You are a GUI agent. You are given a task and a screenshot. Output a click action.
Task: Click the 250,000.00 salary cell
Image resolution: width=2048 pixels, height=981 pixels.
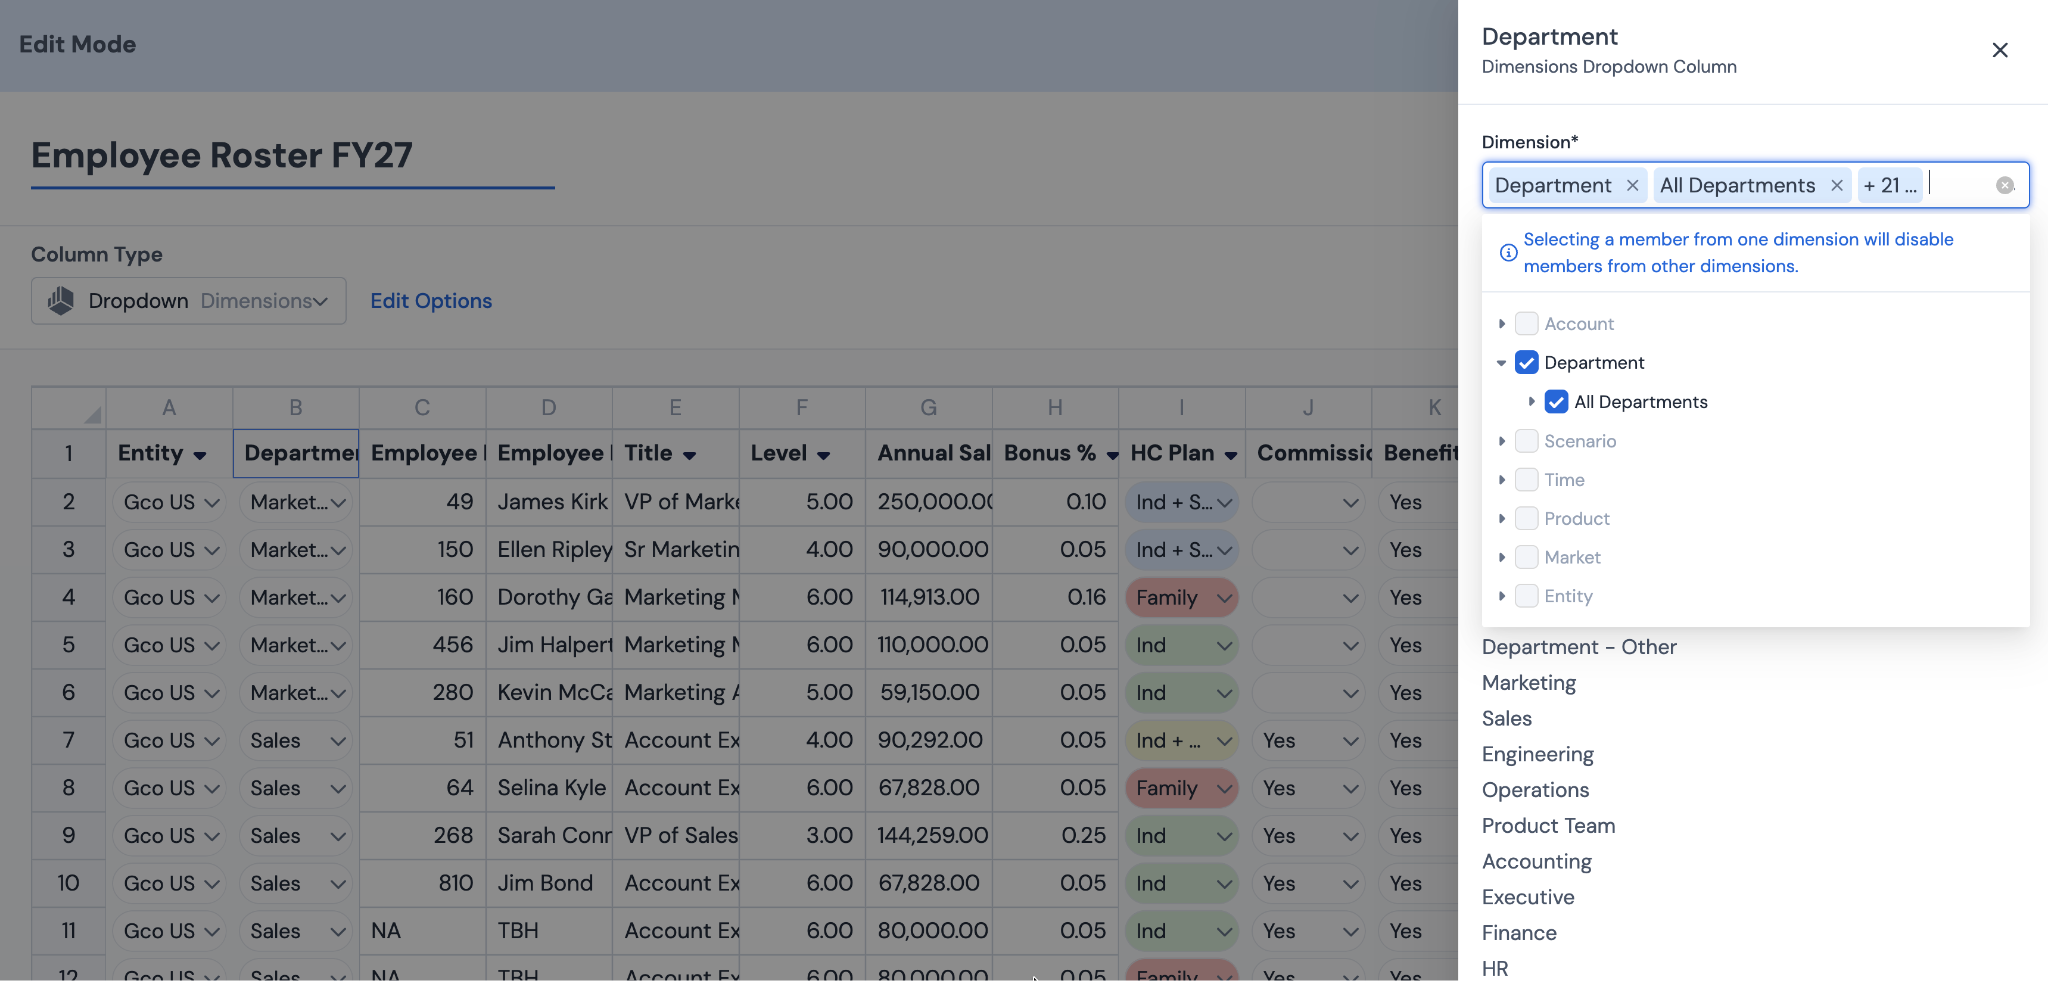tap(929, 503)
